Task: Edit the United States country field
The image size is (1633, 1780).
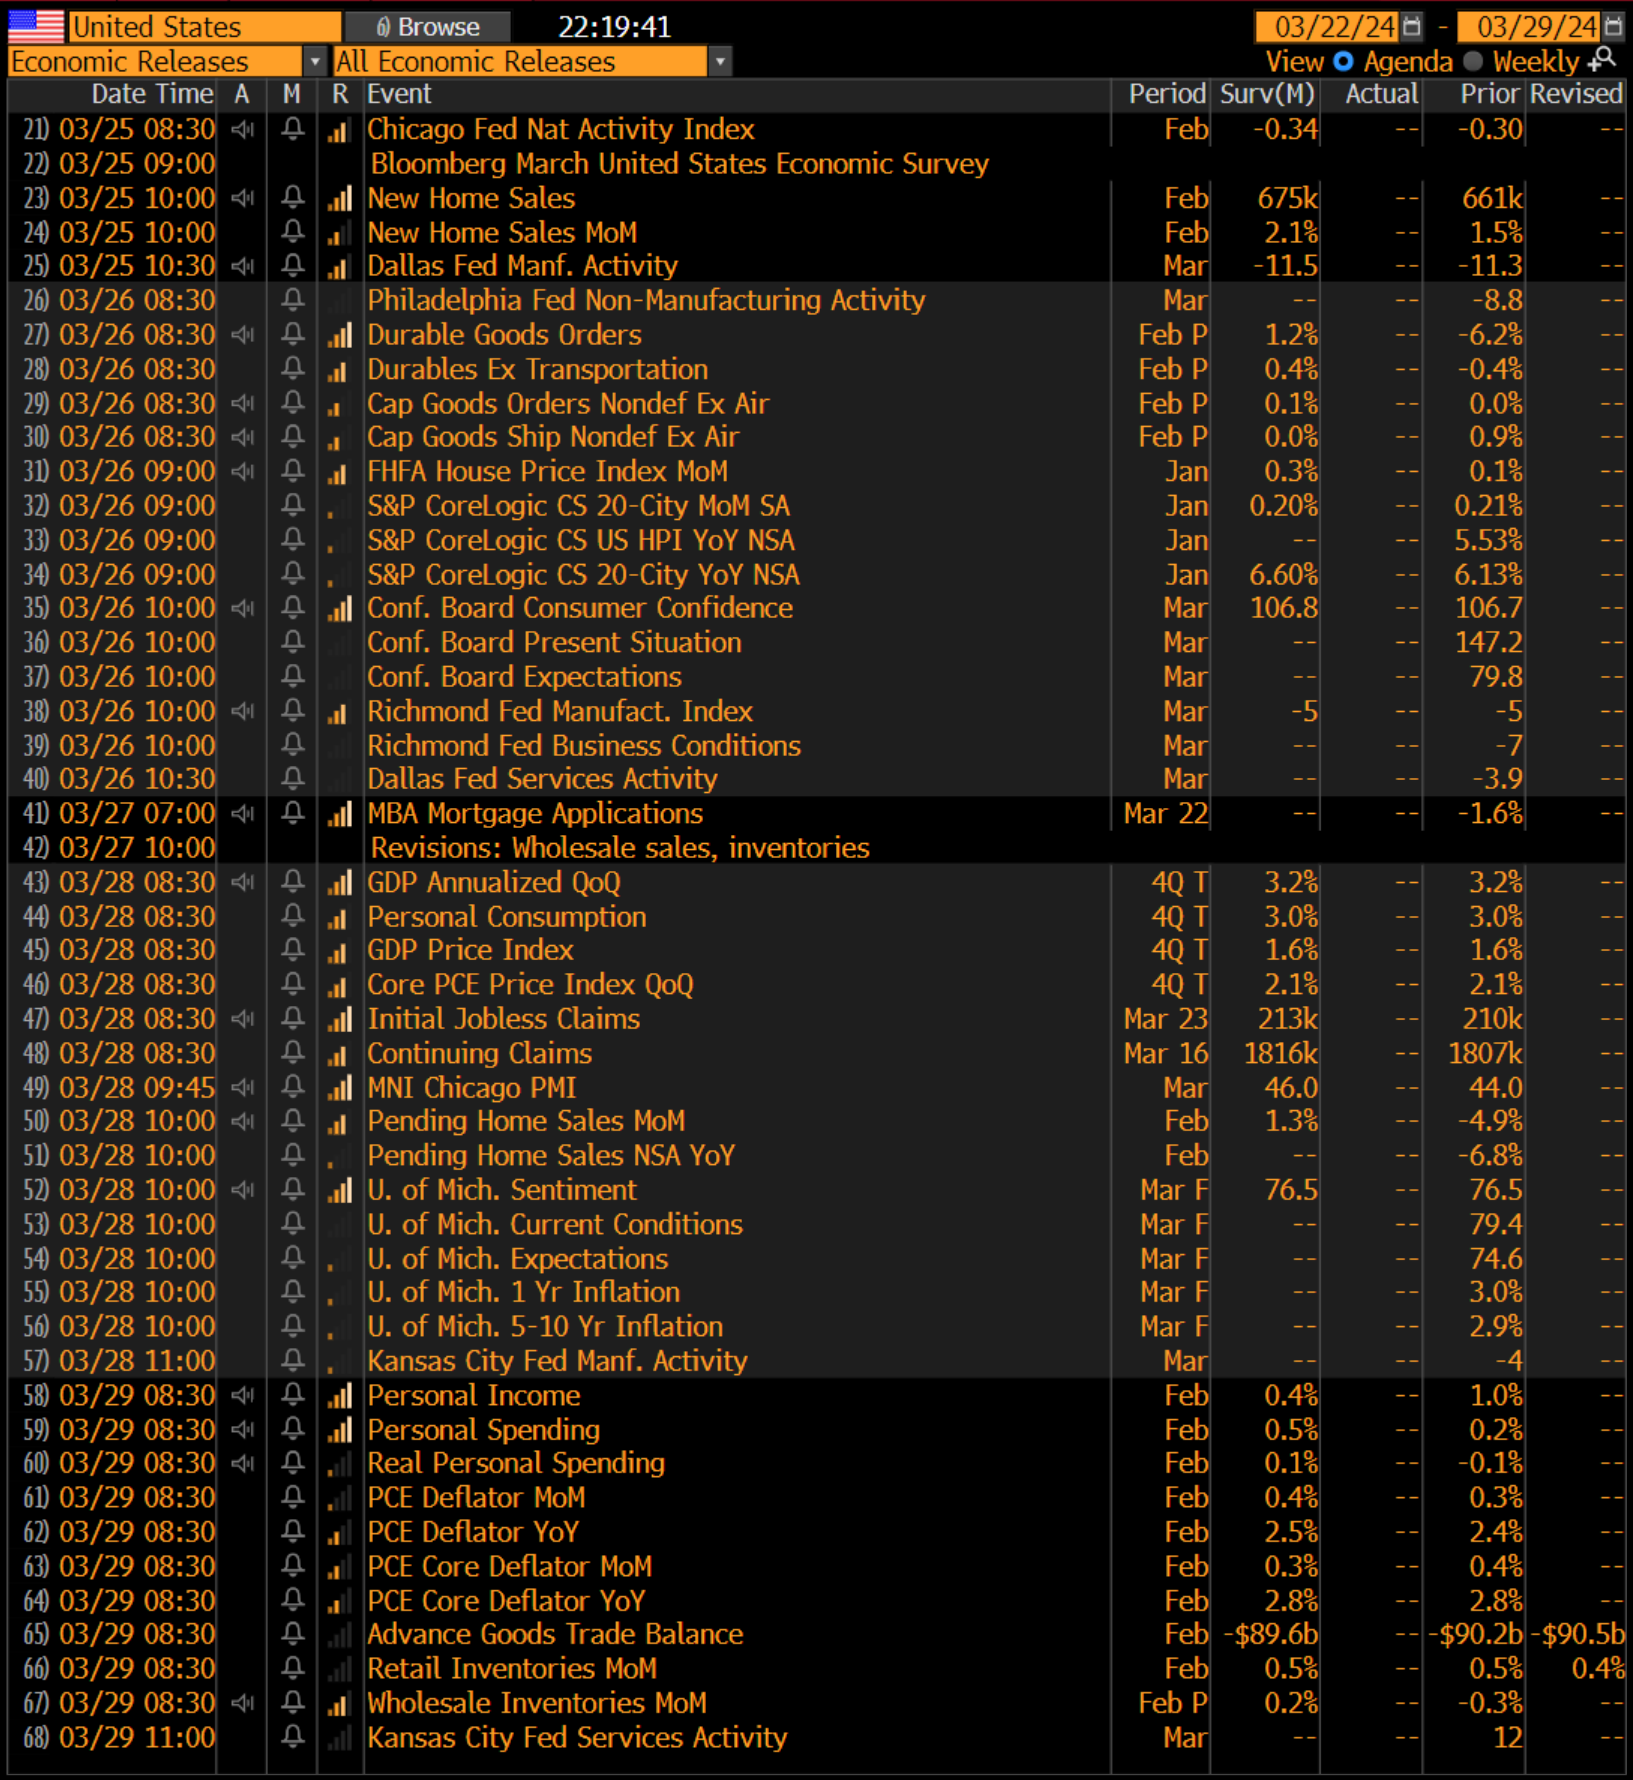Action: click(204, 27)
